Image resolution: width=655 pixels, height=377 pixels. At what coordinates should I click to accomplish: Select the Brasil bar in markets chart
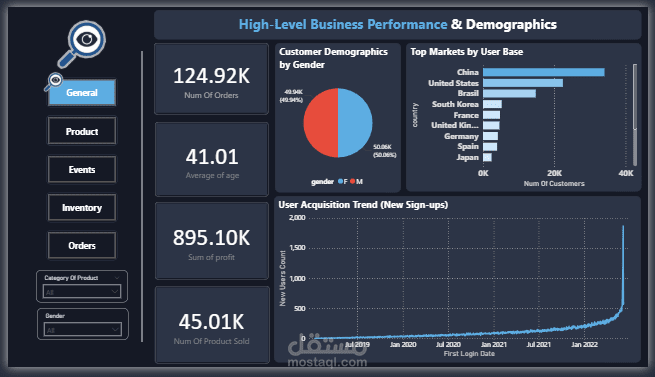point(509,93)
